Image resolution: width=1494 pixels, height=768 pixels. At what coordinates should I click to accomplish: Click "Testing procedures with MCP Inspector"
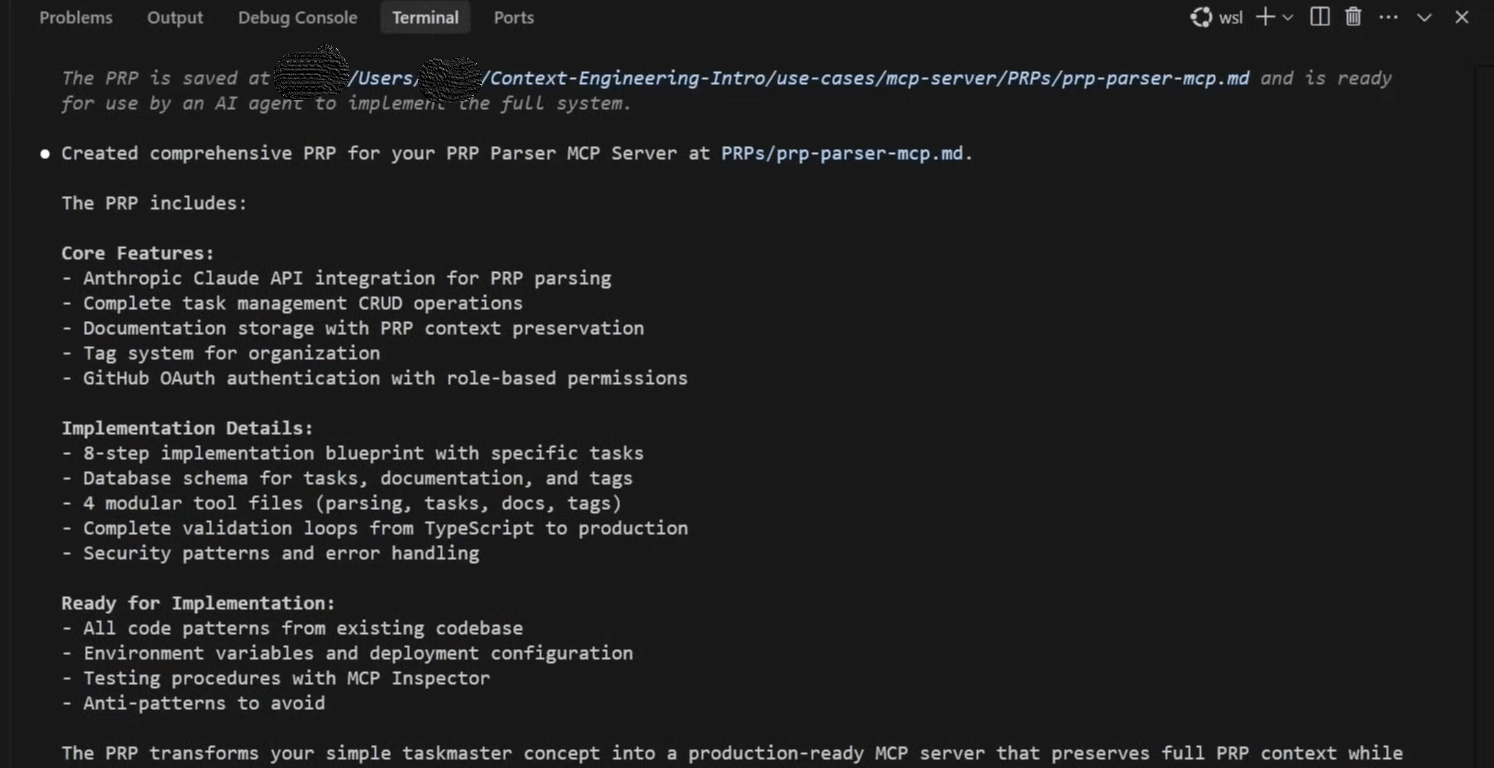tap(286, 678)
